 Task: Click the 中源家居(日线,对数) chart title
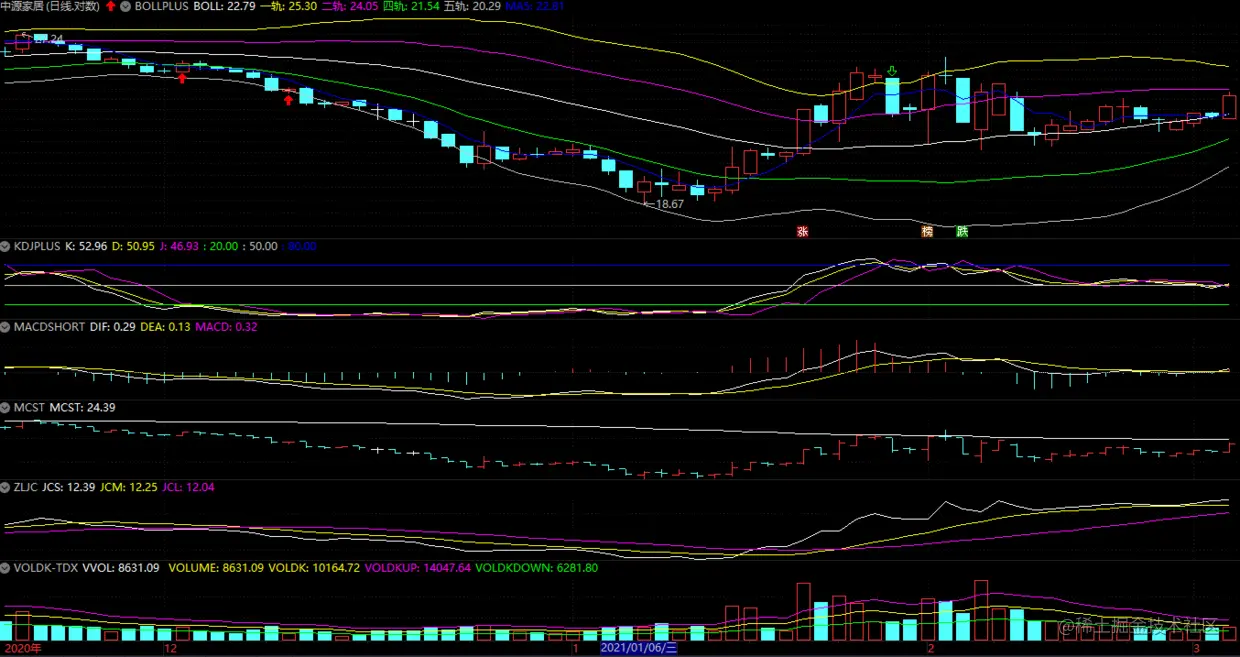(50, 6)
